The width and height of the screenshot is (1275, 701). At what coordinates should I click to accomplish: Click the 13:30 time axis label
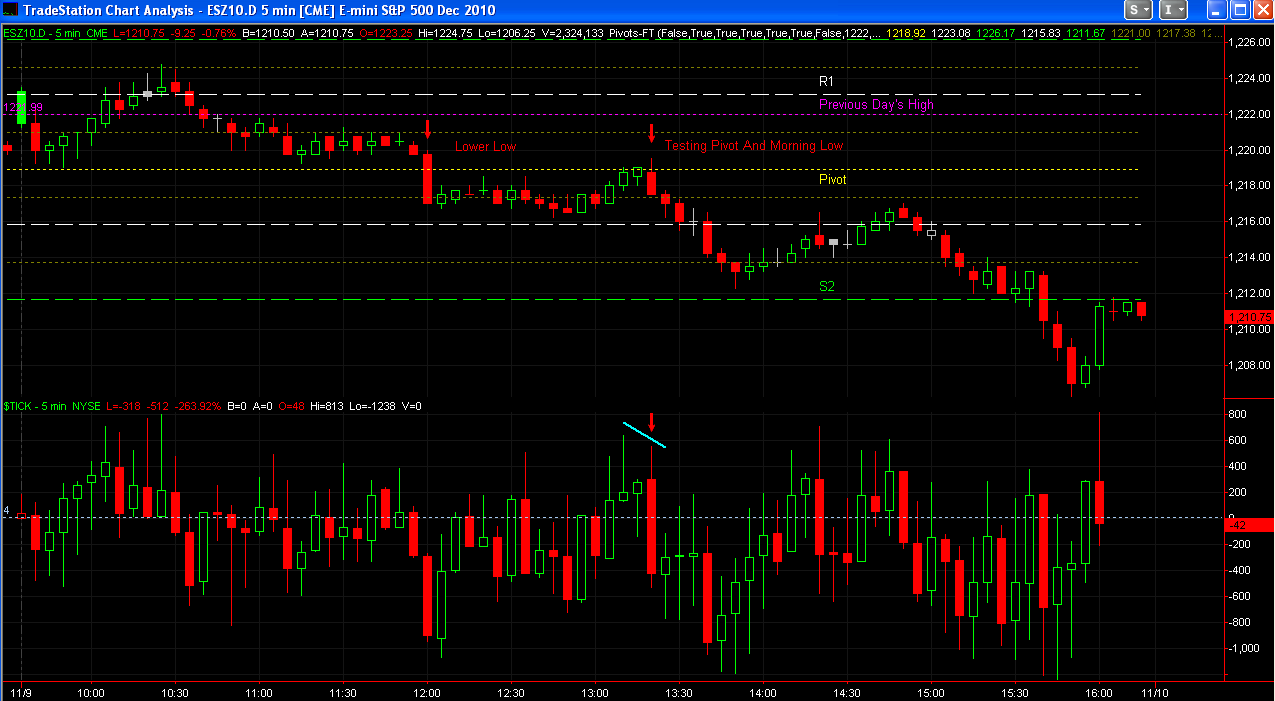click(x=679, y=691)
